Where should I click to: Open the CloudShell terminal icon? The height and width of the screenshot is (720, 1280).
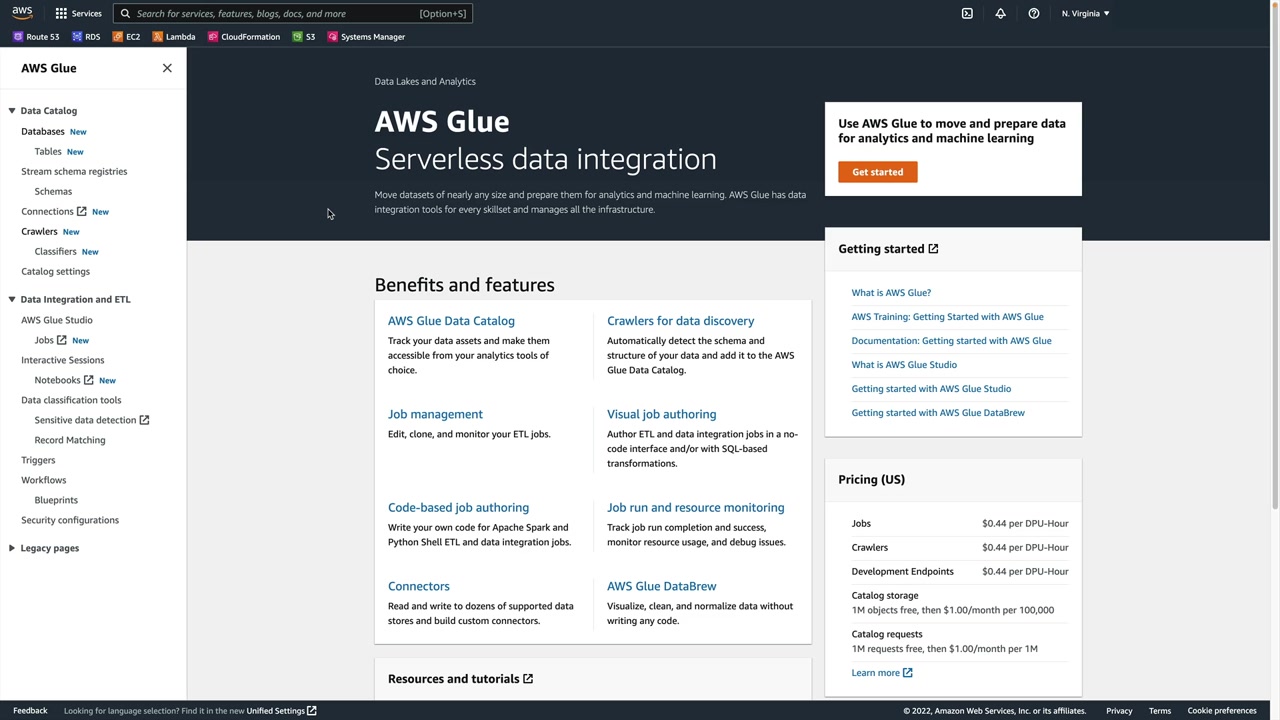click(967, 14)
